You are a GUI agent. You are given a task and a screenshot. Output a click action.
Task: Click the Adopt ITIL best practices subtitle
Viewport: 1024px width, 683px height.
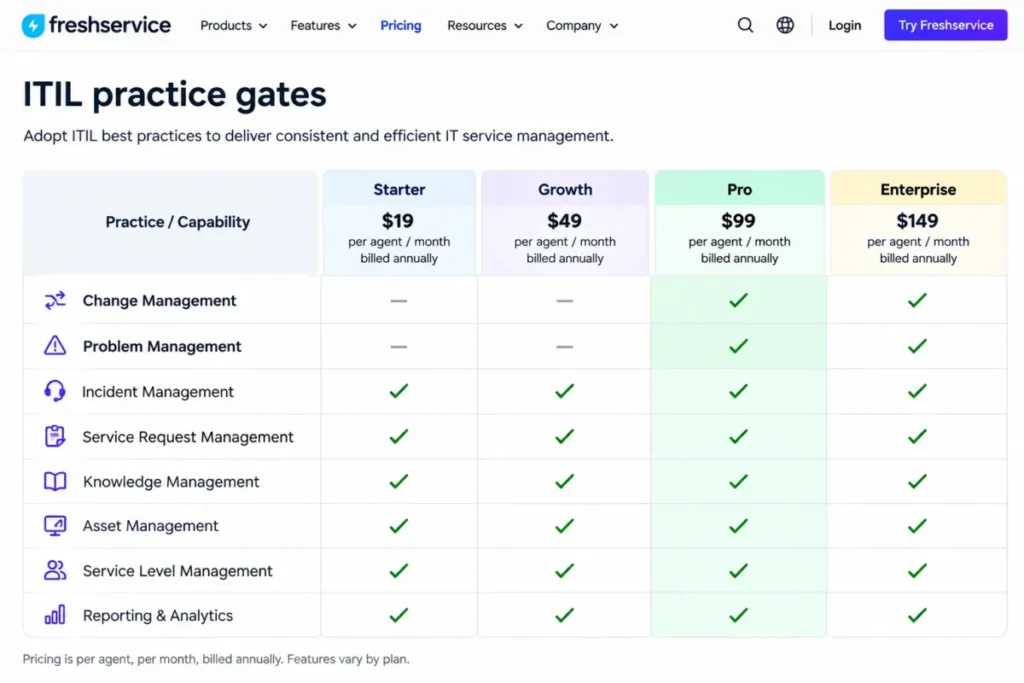pos(319,136)
